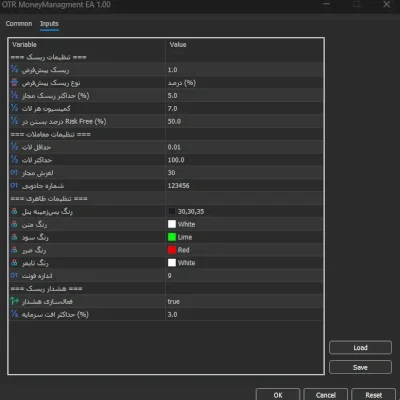The height and width of the screenshot is (400, 400).
Task: Click the integer icon beside the 123456 row
Action: coord(14,185)
